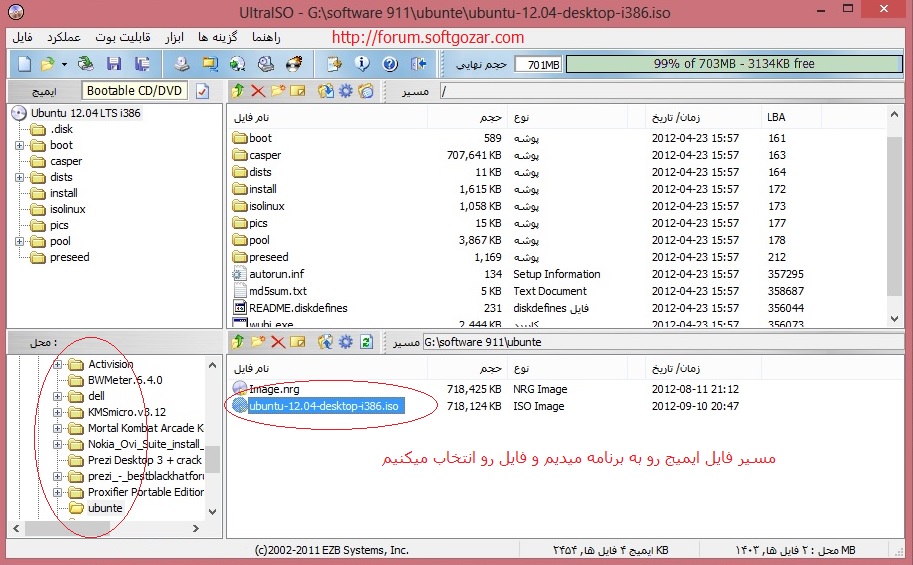This screenshot has width=913, height=565.
Task: Click the Add files icon in local pane toolbar
Action: pos(325,342)
